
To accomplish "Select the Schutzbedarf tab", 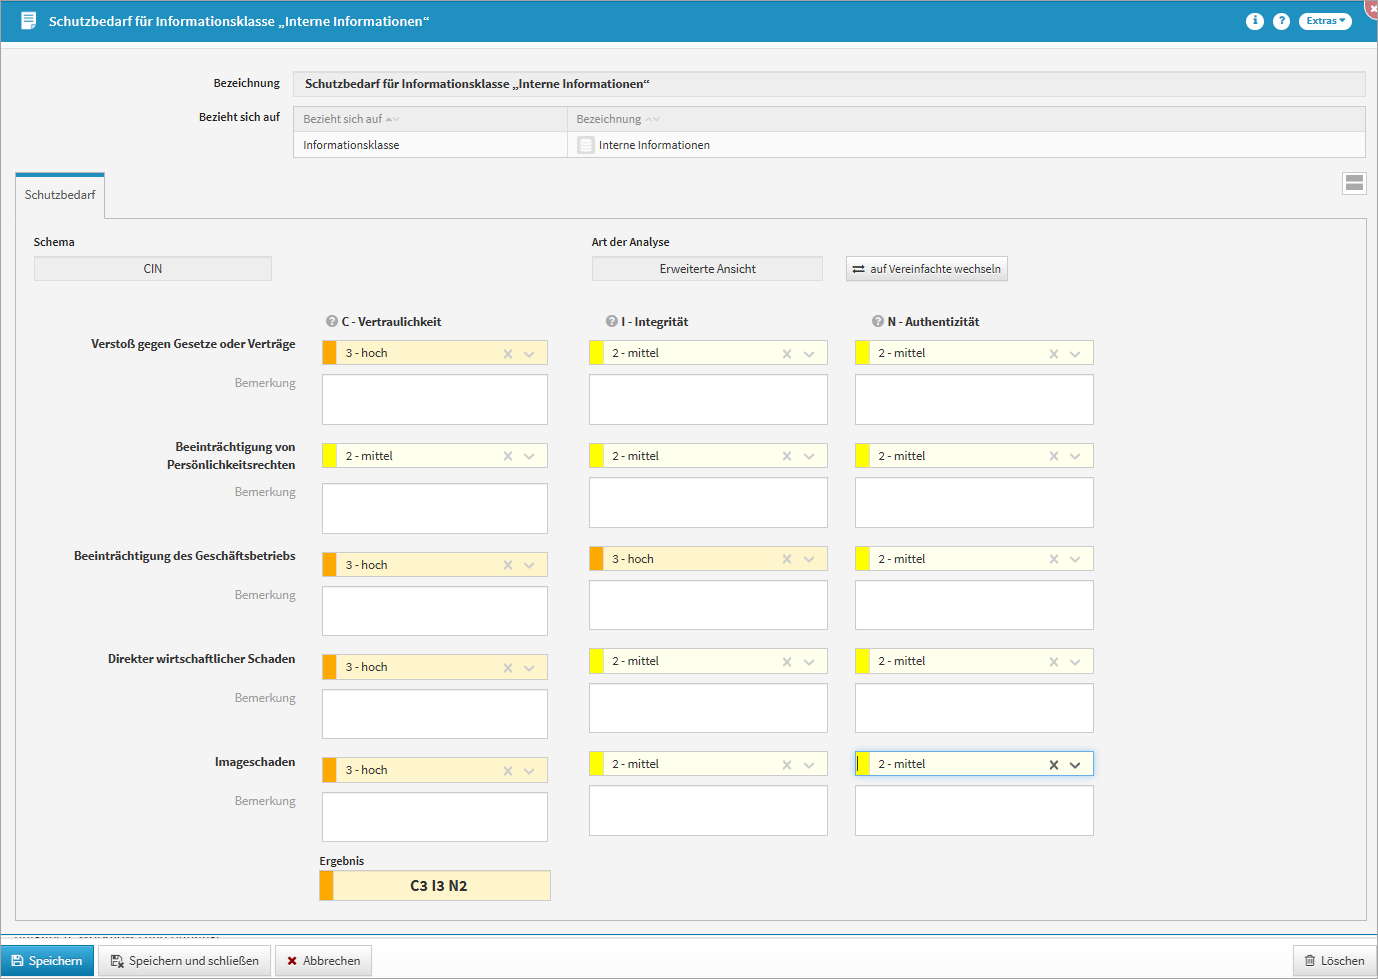I will coord(60,195).
